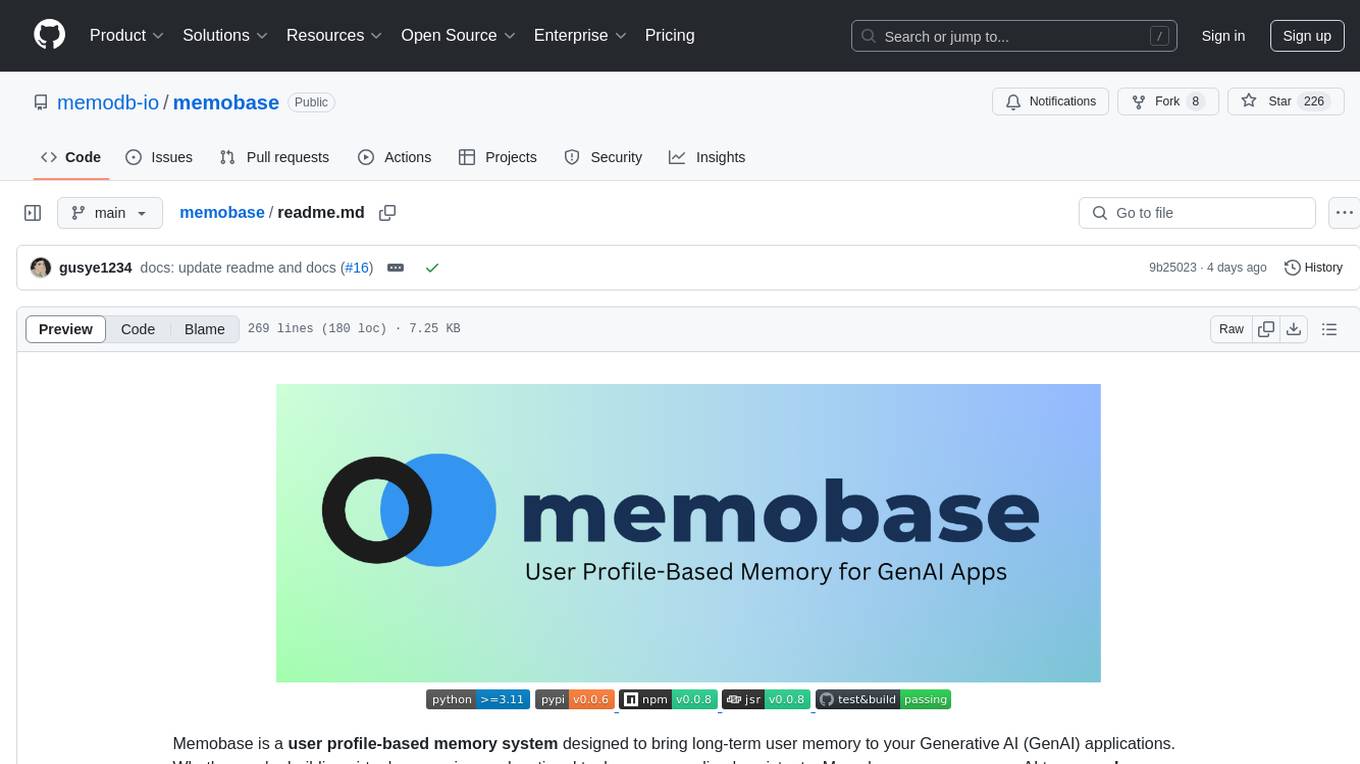This screenshot has height=764, width=1360.
Task: Click the Sign in link
Action: point(1223,36)
